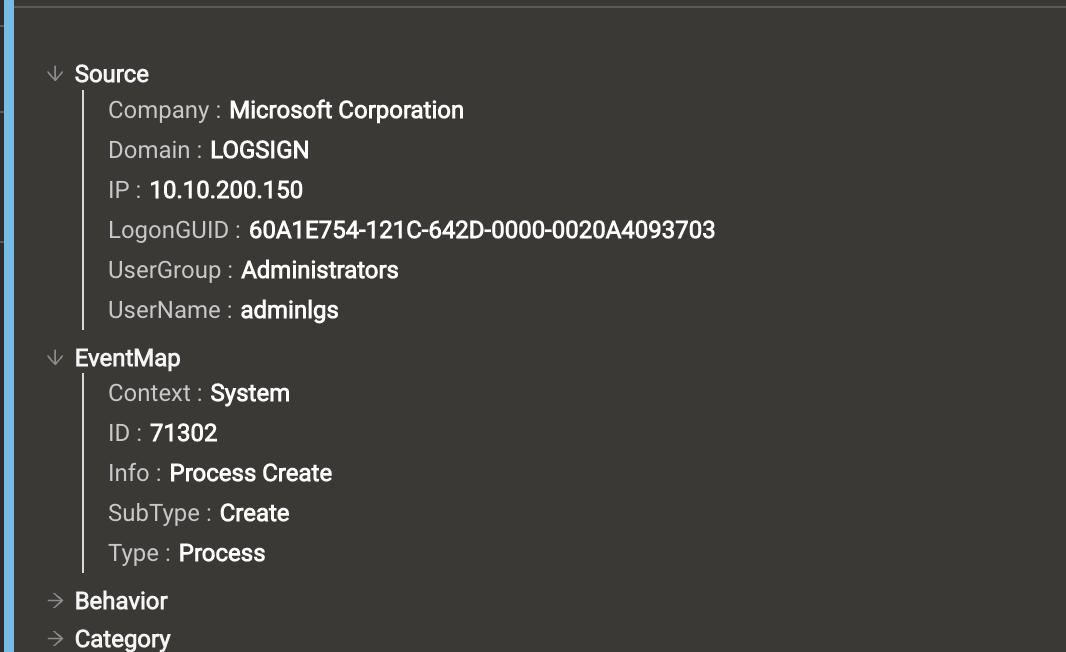Click the Info field label

pos(129,473)
